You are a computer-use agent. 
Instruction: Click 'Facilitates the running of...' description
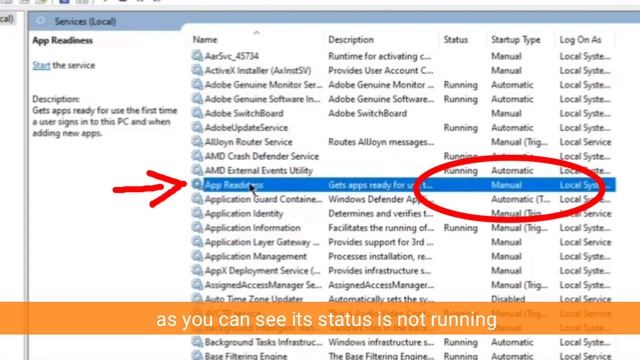click(x=381, y=228)
